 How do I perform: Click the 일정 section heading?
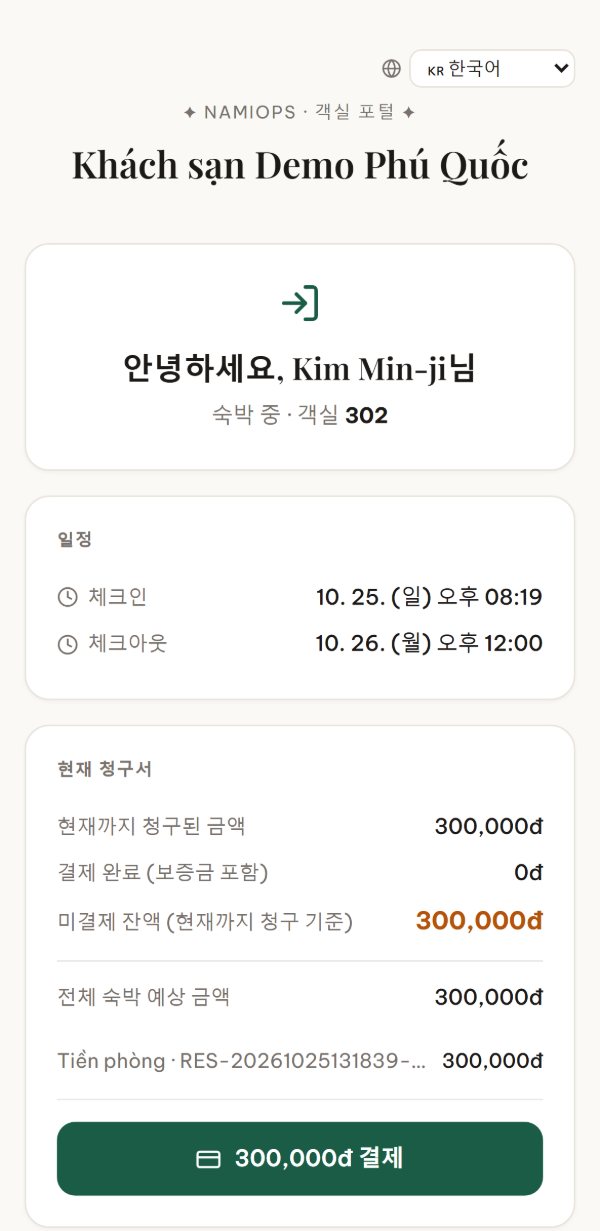pyautogui.click(x=75, y=539)
